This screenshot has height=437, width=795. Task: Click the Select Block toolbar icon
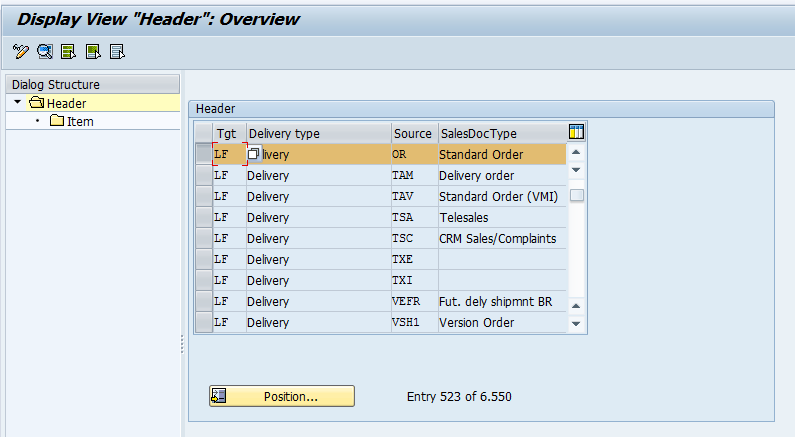pos(93,51)
